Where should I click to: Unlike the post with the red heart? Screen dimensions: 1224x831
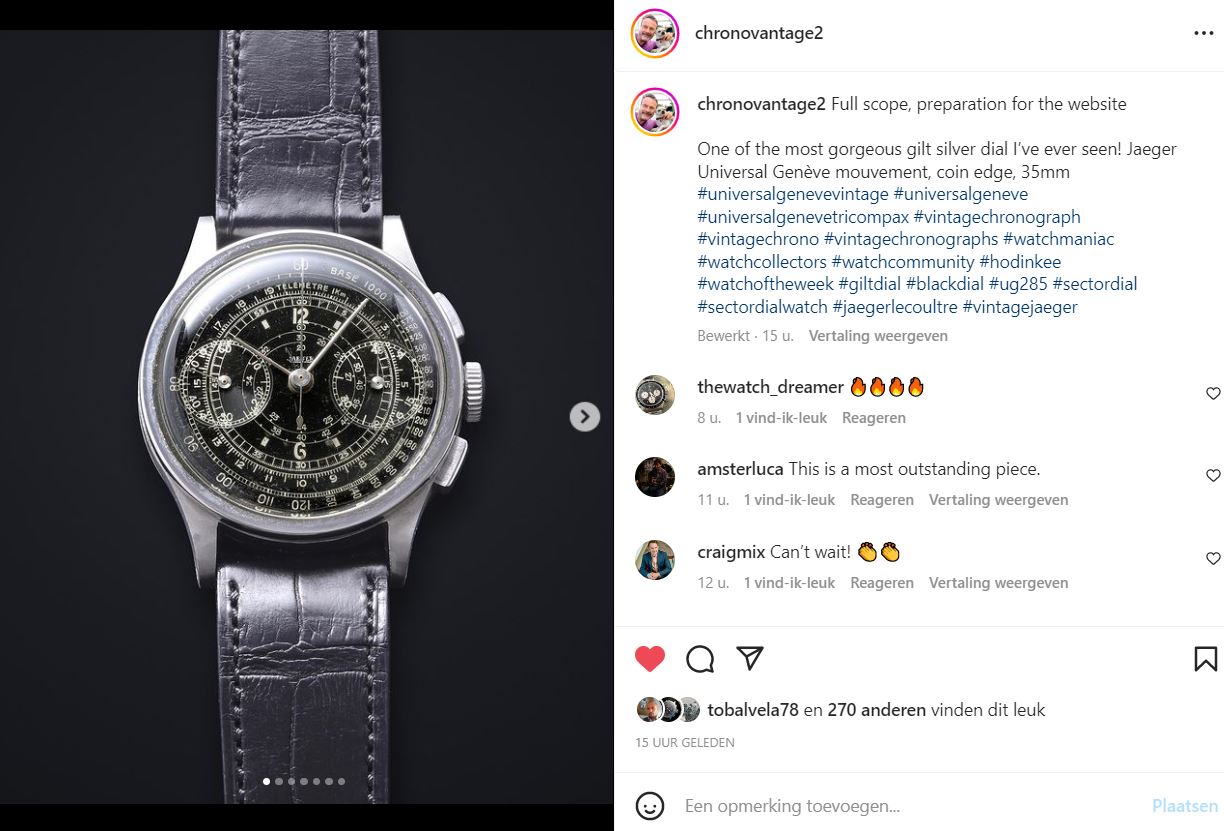[650, 658]
